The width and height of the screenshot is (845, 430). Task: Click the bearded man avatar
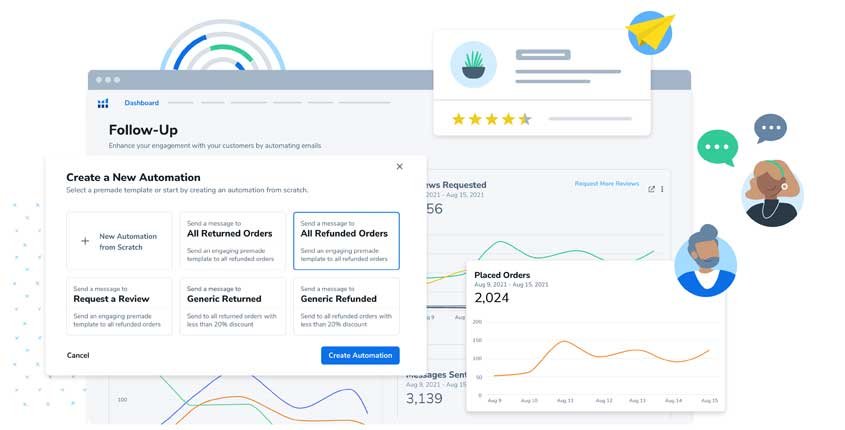[x=705, y=263]
